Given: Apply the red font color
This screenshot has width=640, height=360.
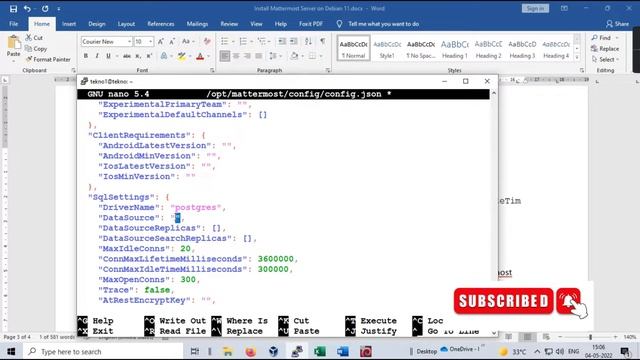Looking at the screenshot, I should [x=200, y=56].
